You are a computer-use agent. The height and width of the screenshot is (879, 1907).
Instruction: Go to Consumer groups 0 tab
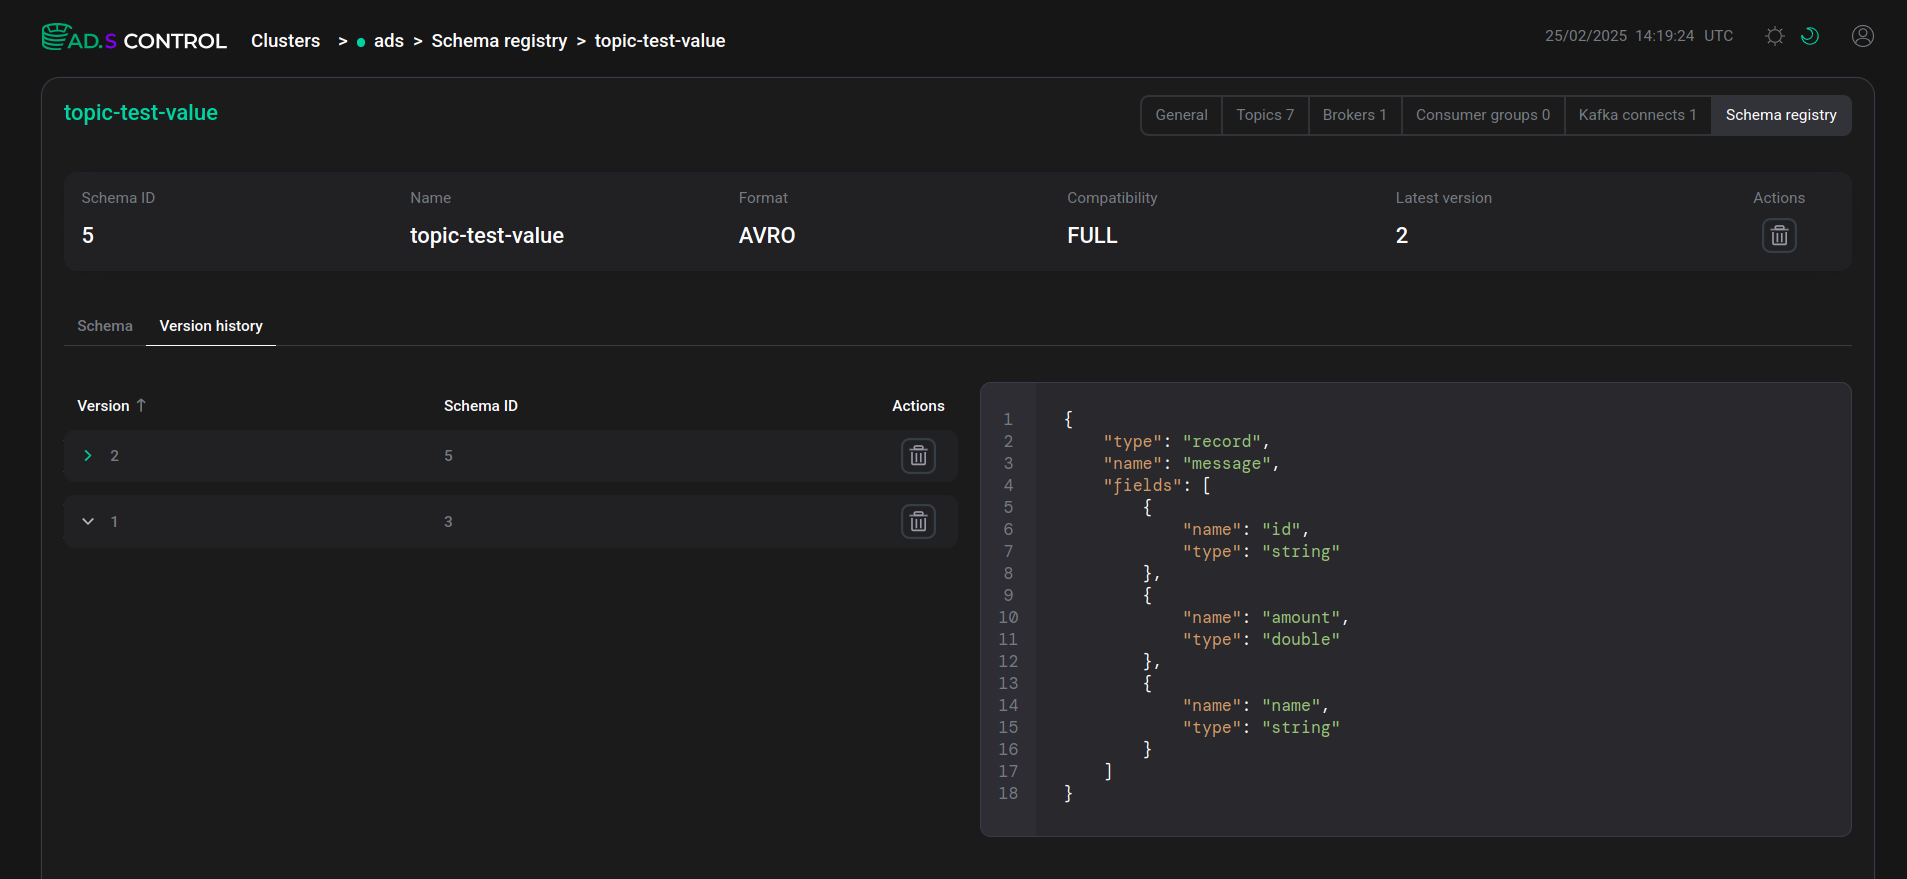1482,115
